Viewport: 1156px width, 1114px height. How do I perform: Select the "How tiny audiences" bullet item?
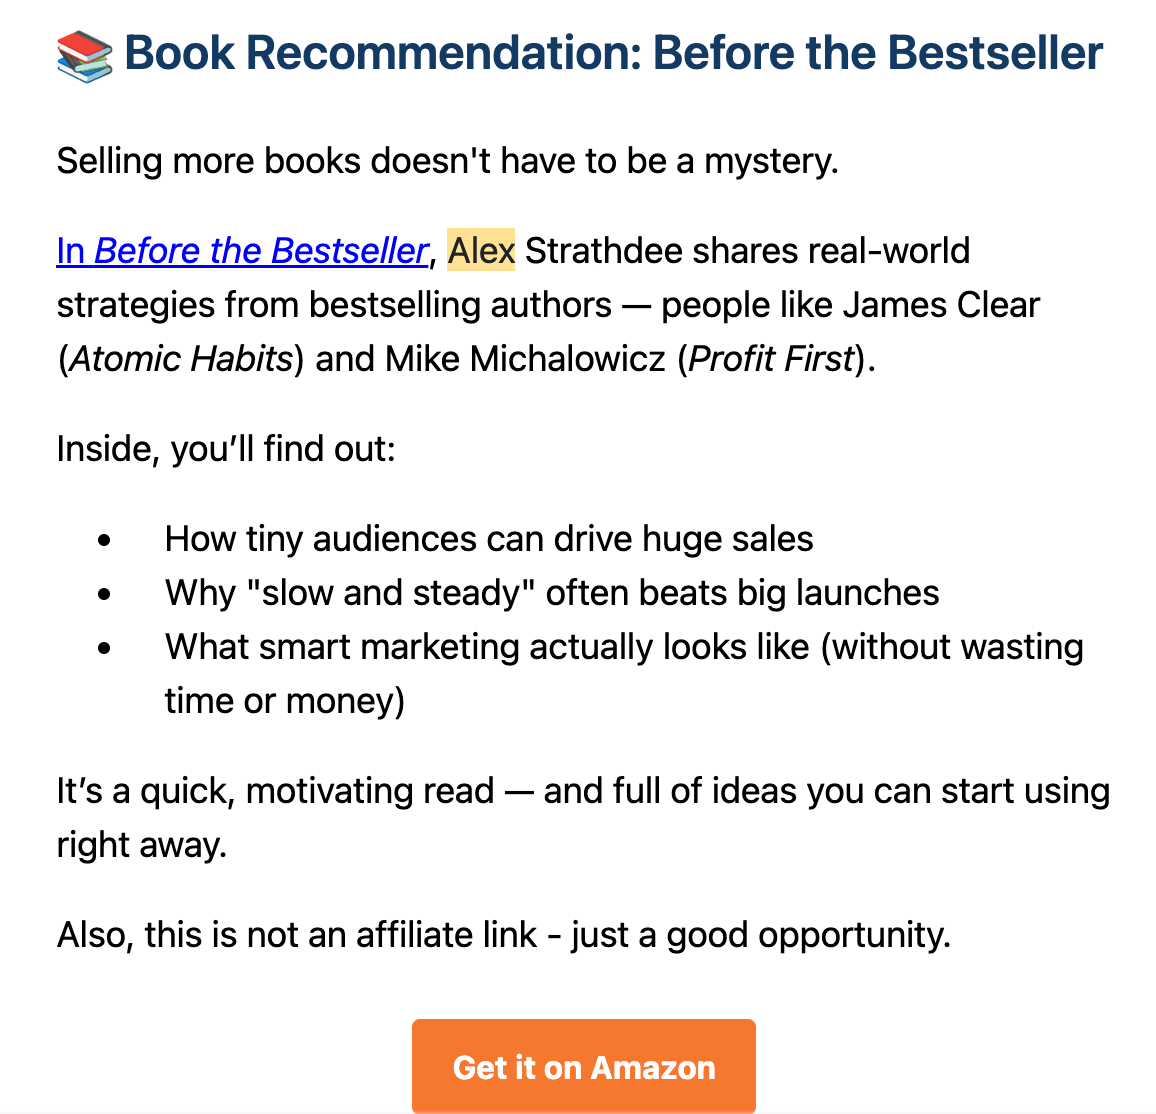coord(489,539)
